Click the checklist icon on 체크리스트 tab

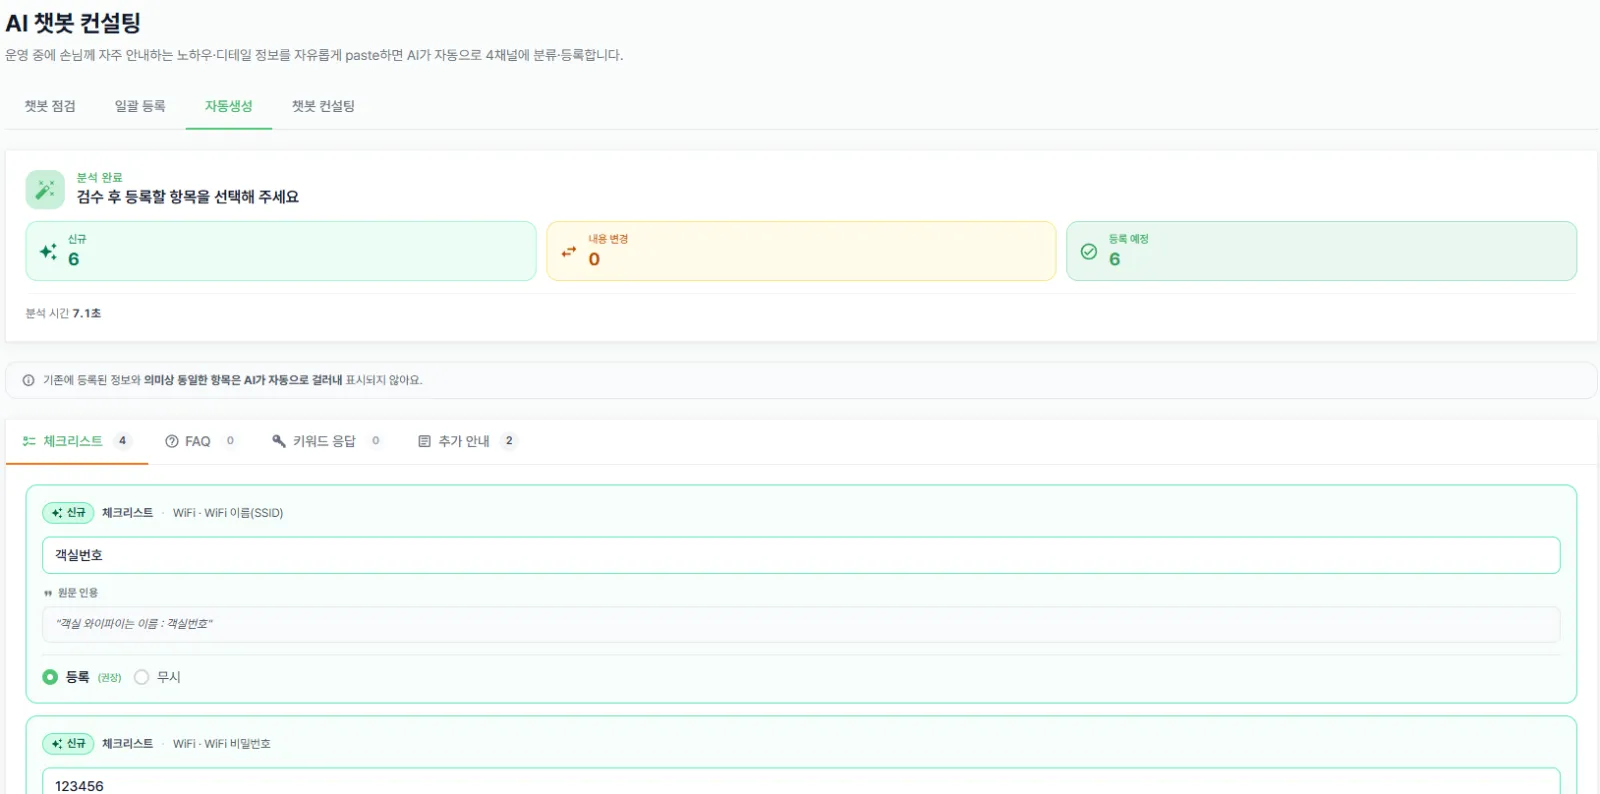[x=29, y=441]
